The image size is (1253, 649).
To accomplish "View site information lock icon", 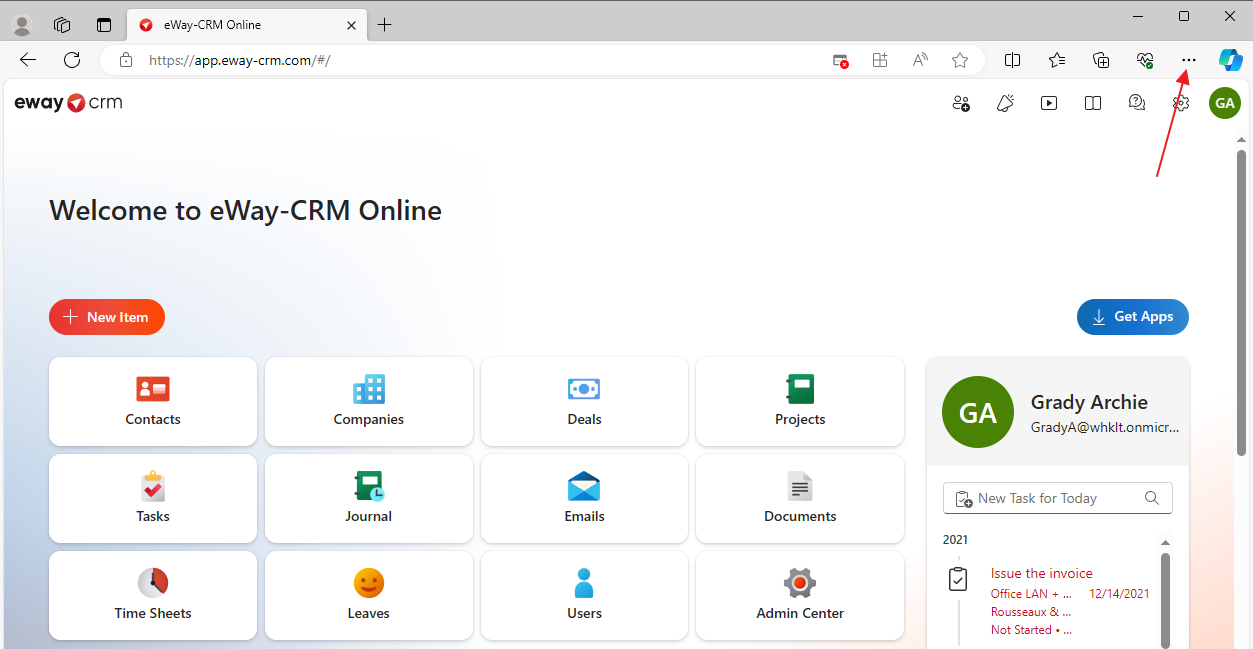I will tap(125, 60).
